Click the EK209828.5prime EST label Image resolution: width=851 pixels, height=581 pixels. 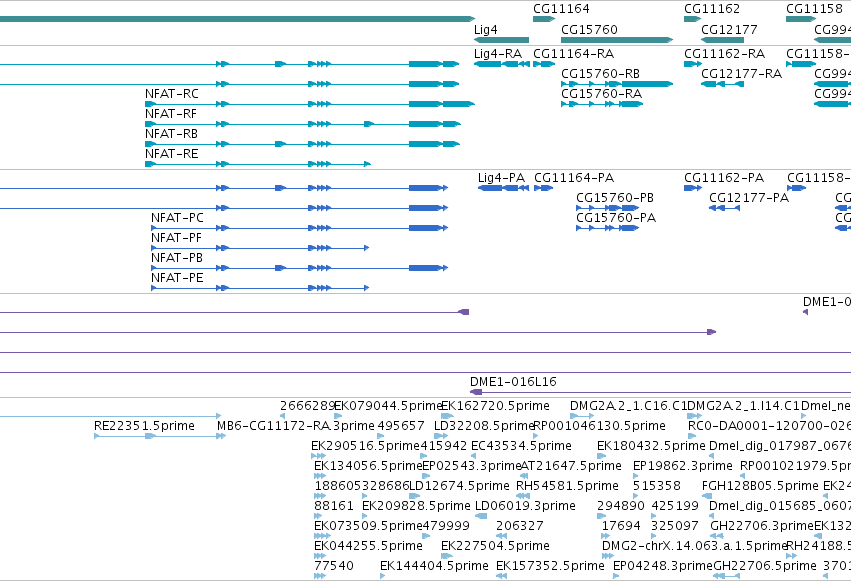click(416, 506)
